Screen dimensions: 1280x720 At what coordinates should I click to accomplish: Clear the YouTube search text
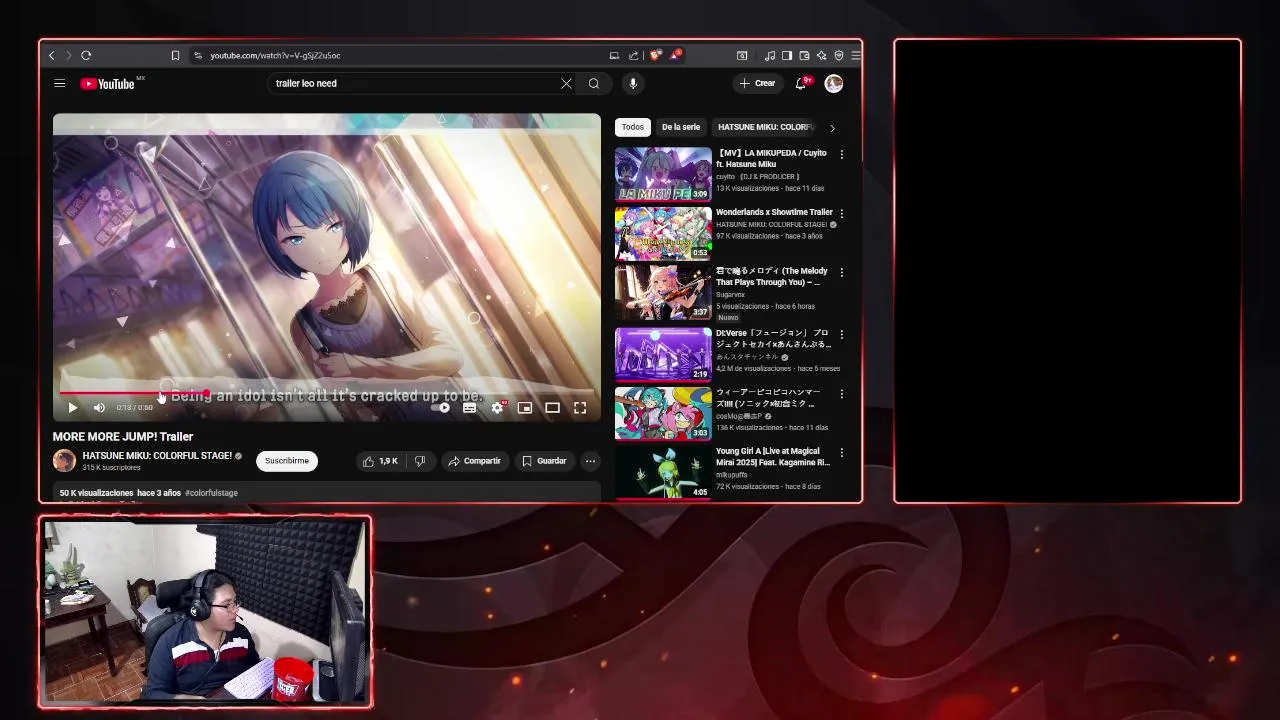(x=566, y=84)
